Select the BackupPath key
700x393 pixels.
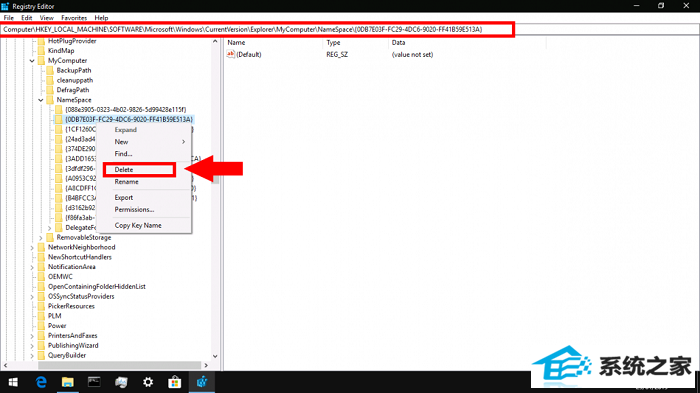coord(74,71)
